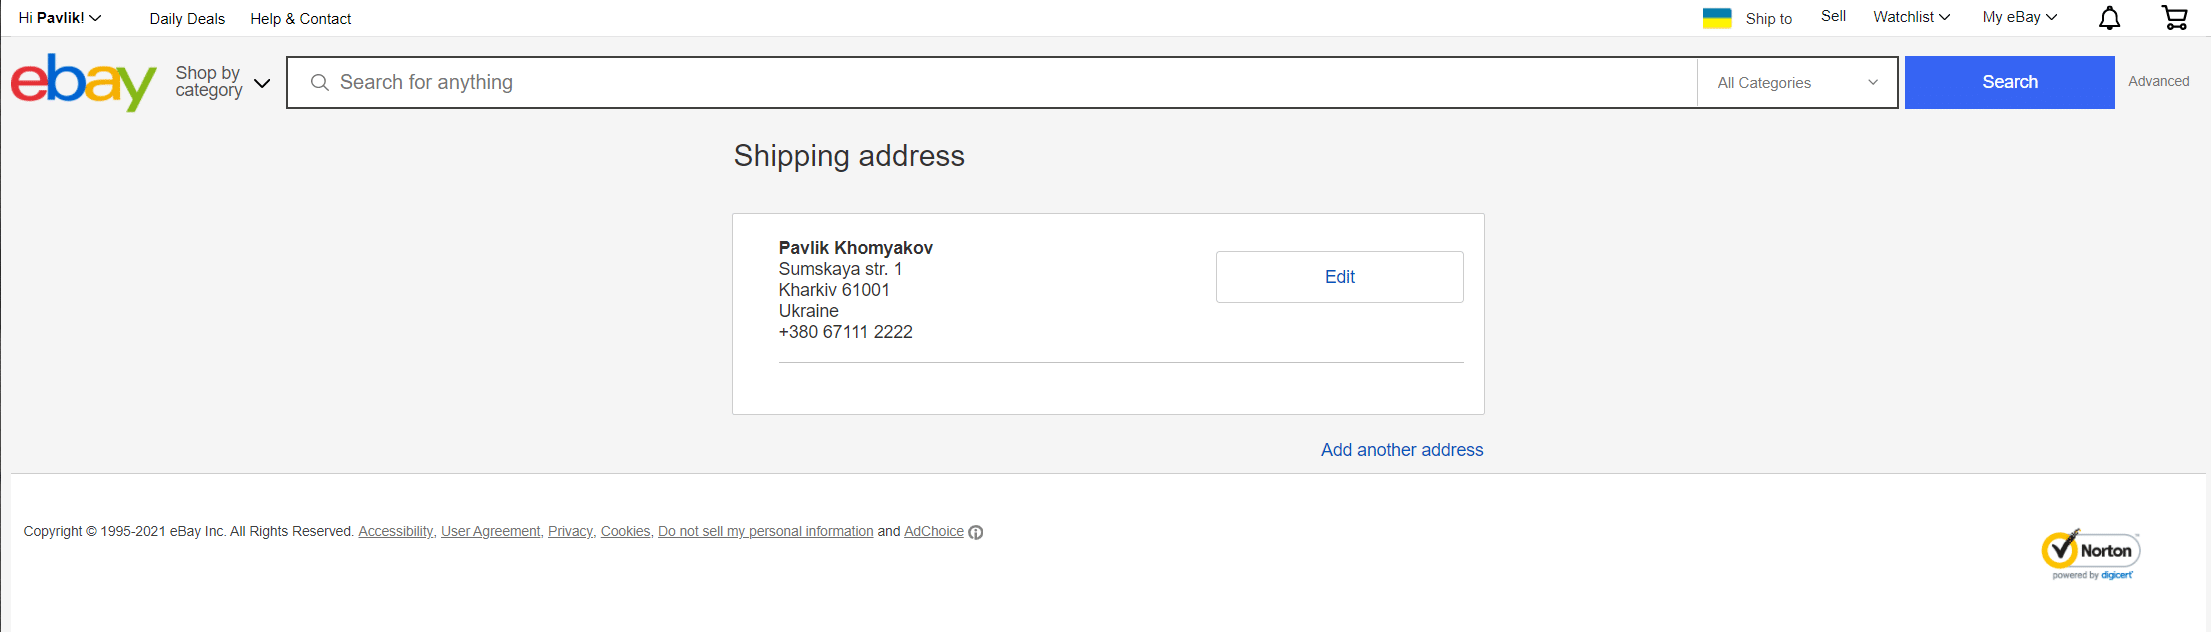This screenshot has width=2211, height=632.
Task: Click the Sell link
Action: (x=1833, y=16)
